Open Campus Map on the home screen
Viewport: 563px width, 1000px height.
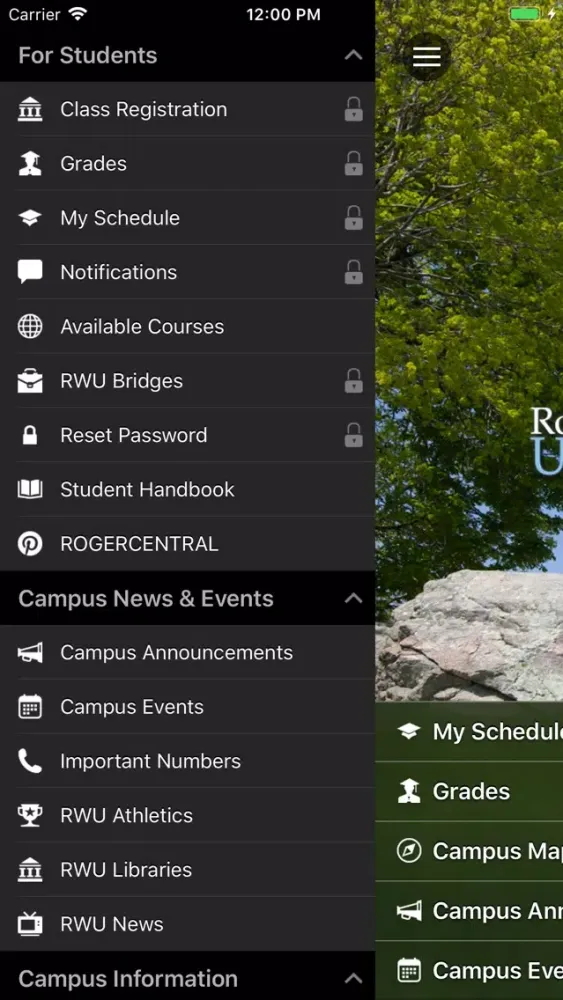[469, 851]
